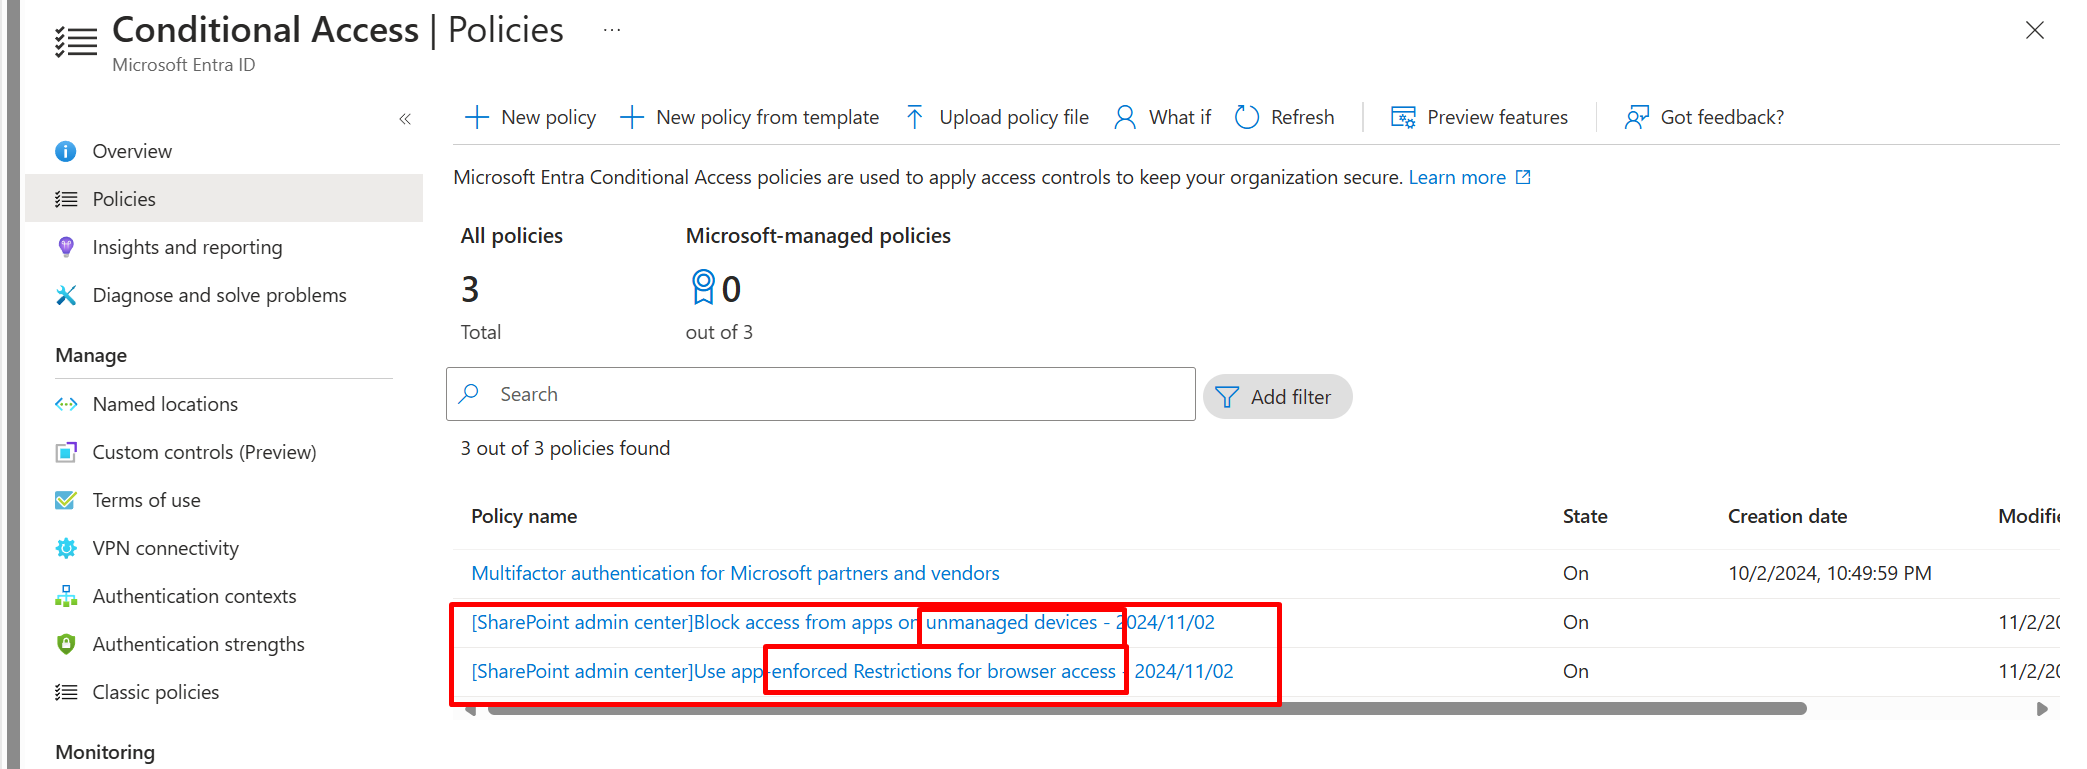This screenshot has height=769, width=2087.
Task: Open Multifactor authentication for Microsoft partners policy
Action: [735, 573]
